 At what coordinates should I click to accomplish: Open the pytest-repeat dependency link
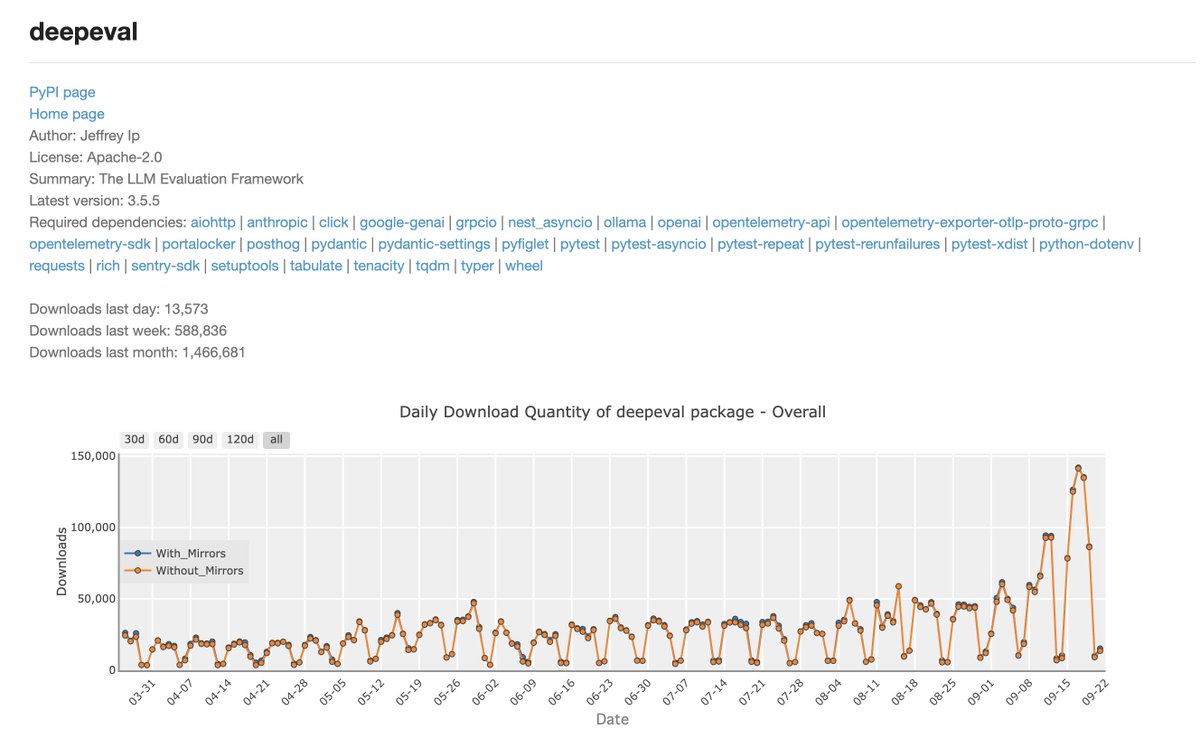(x=760, y=244)
